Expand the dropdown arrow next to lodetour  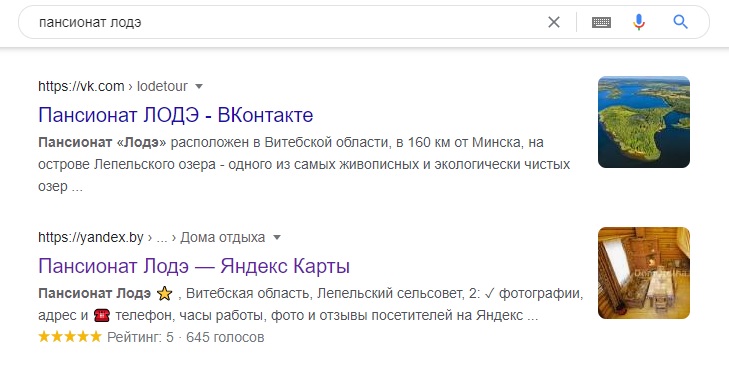pos(199,86)
